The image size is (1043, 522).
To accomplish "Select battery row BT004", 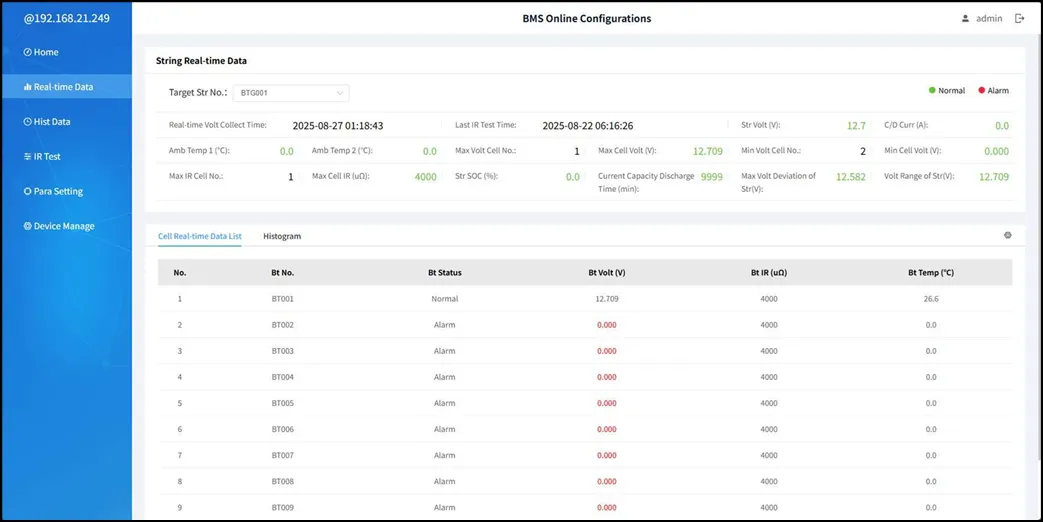I will click(x=585, y=377).
